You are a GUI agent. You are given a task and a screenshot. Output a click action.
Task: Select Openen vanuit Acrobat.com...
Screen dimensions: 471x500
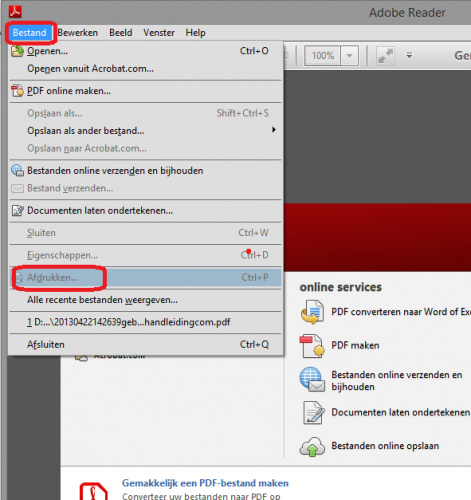point(146,69)
